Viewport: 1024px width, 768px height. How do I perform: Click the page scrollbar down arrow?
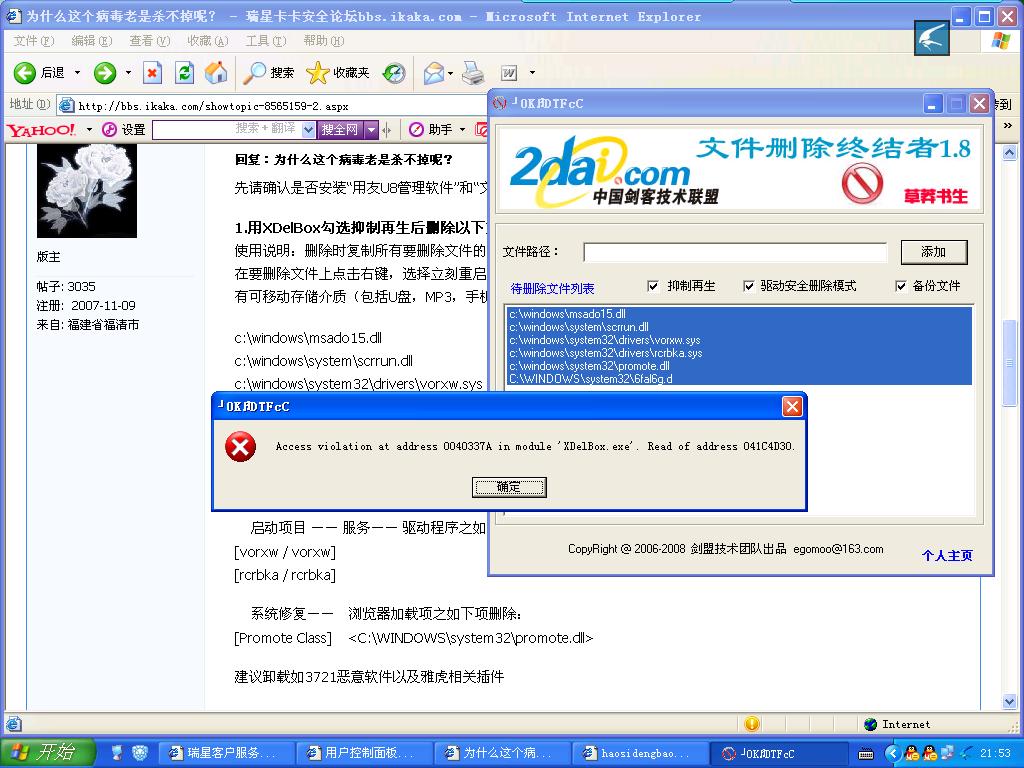click(1009, 702)
